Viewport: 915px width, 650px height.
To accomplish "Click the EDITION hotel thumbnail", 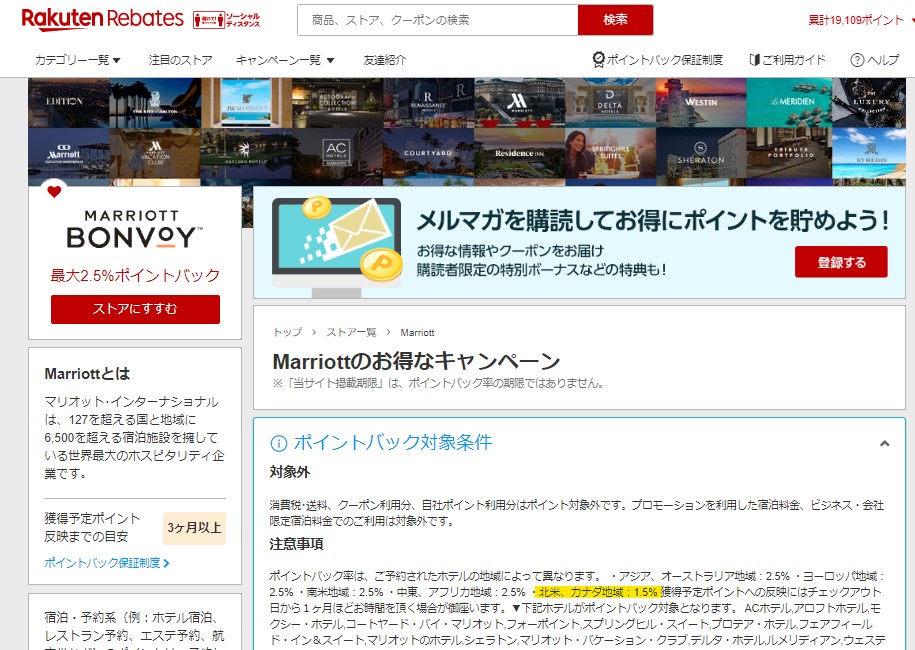I will click(x=68, y=103).
